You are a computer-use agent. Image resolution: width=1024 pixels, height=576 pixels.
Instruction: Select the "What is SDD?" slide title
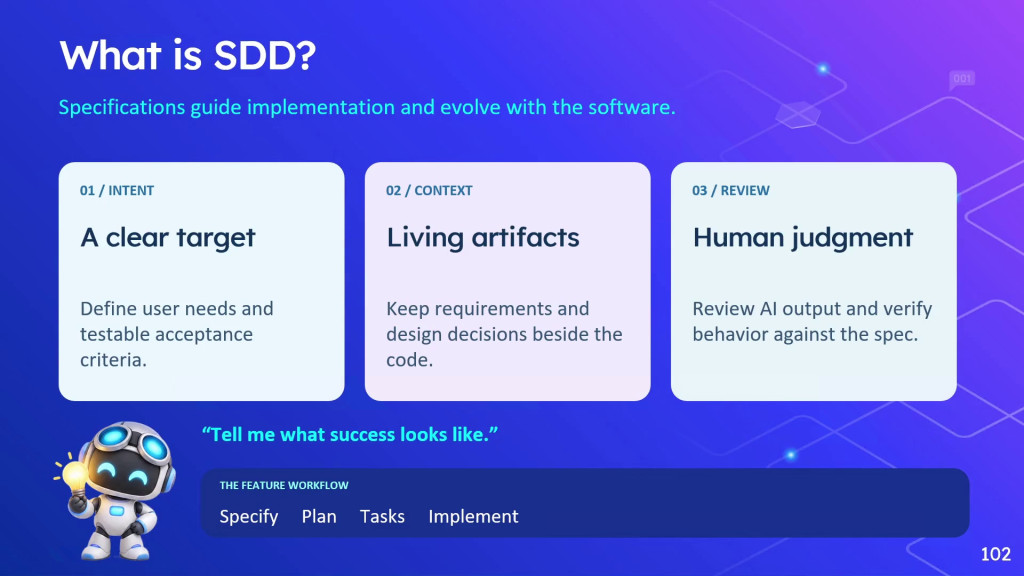pyautogui.click(x=187, y=55)
